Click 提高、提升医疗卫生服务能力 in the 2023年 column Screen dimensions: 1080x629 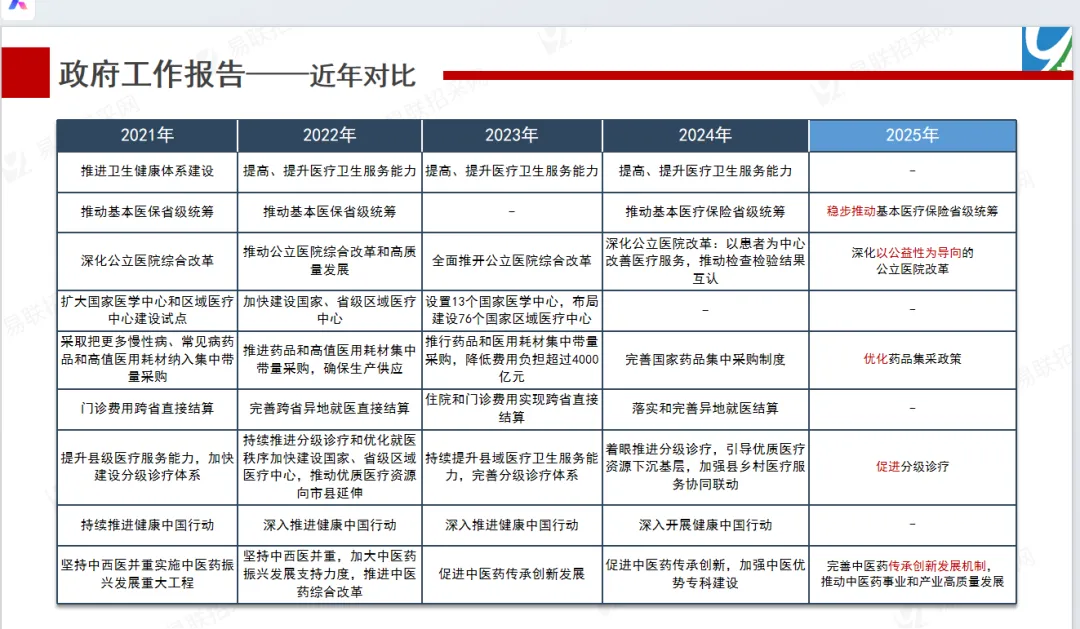click(511, 172)
